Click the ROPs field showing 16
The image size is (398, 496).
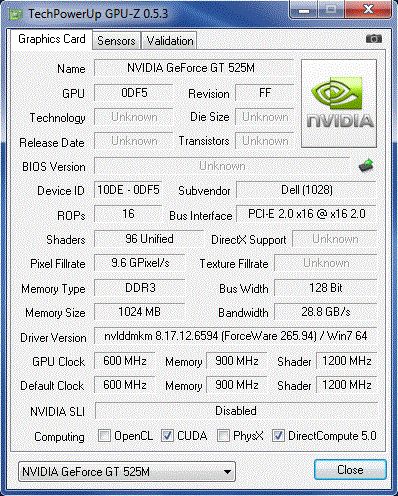click(x=128, y=214)
